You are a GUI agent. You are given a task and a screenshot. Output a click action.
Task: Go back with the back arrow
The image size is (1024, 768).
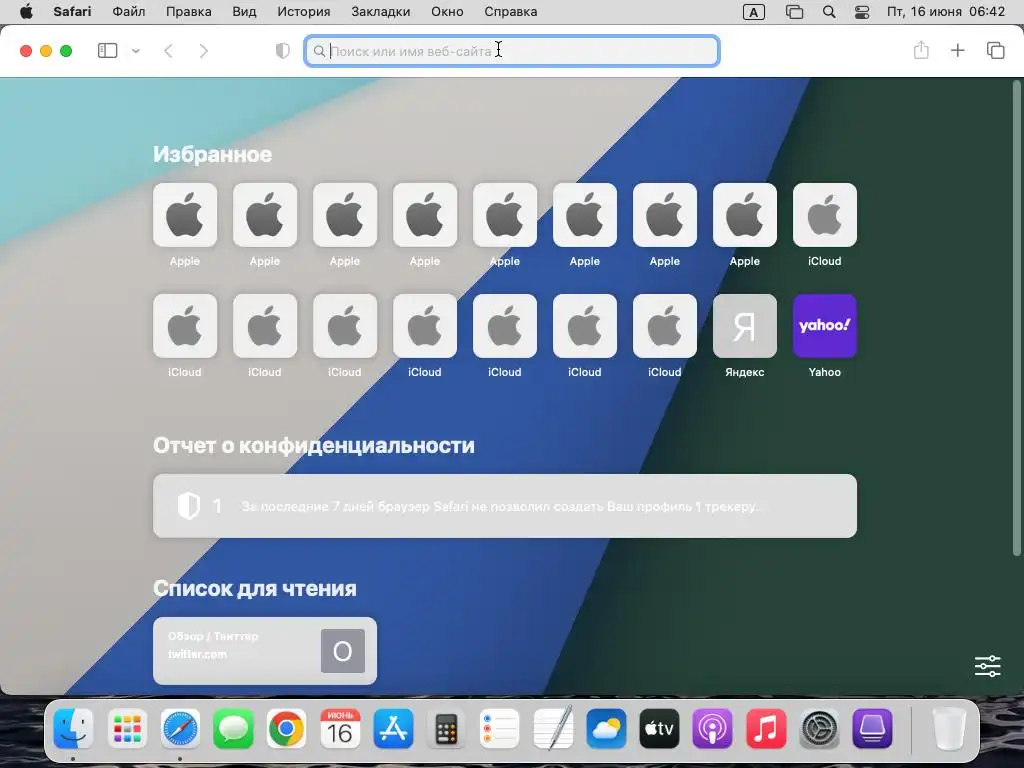[x=168, y=51]
